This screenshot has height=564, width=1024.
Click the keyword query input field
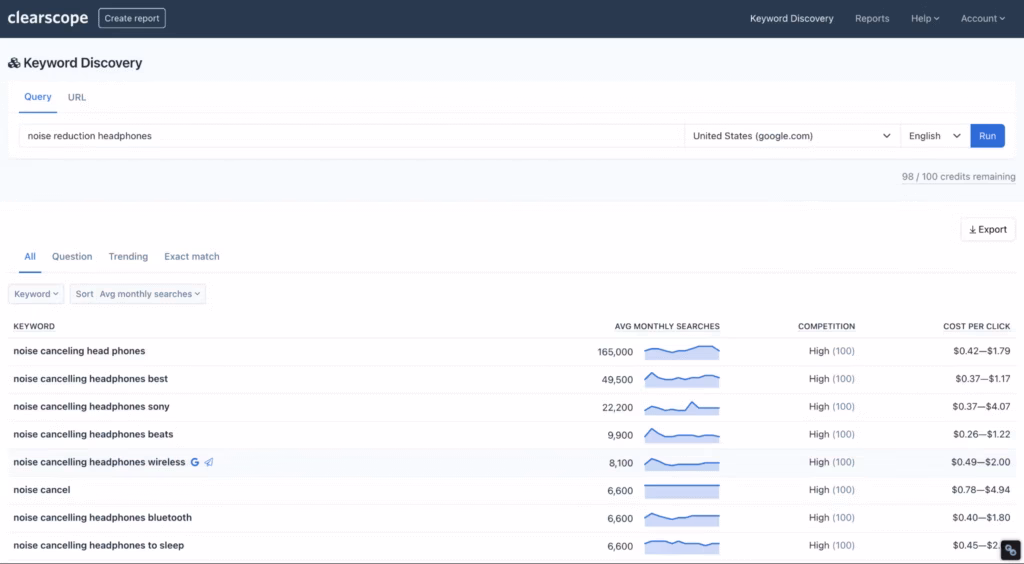point(350,136)
